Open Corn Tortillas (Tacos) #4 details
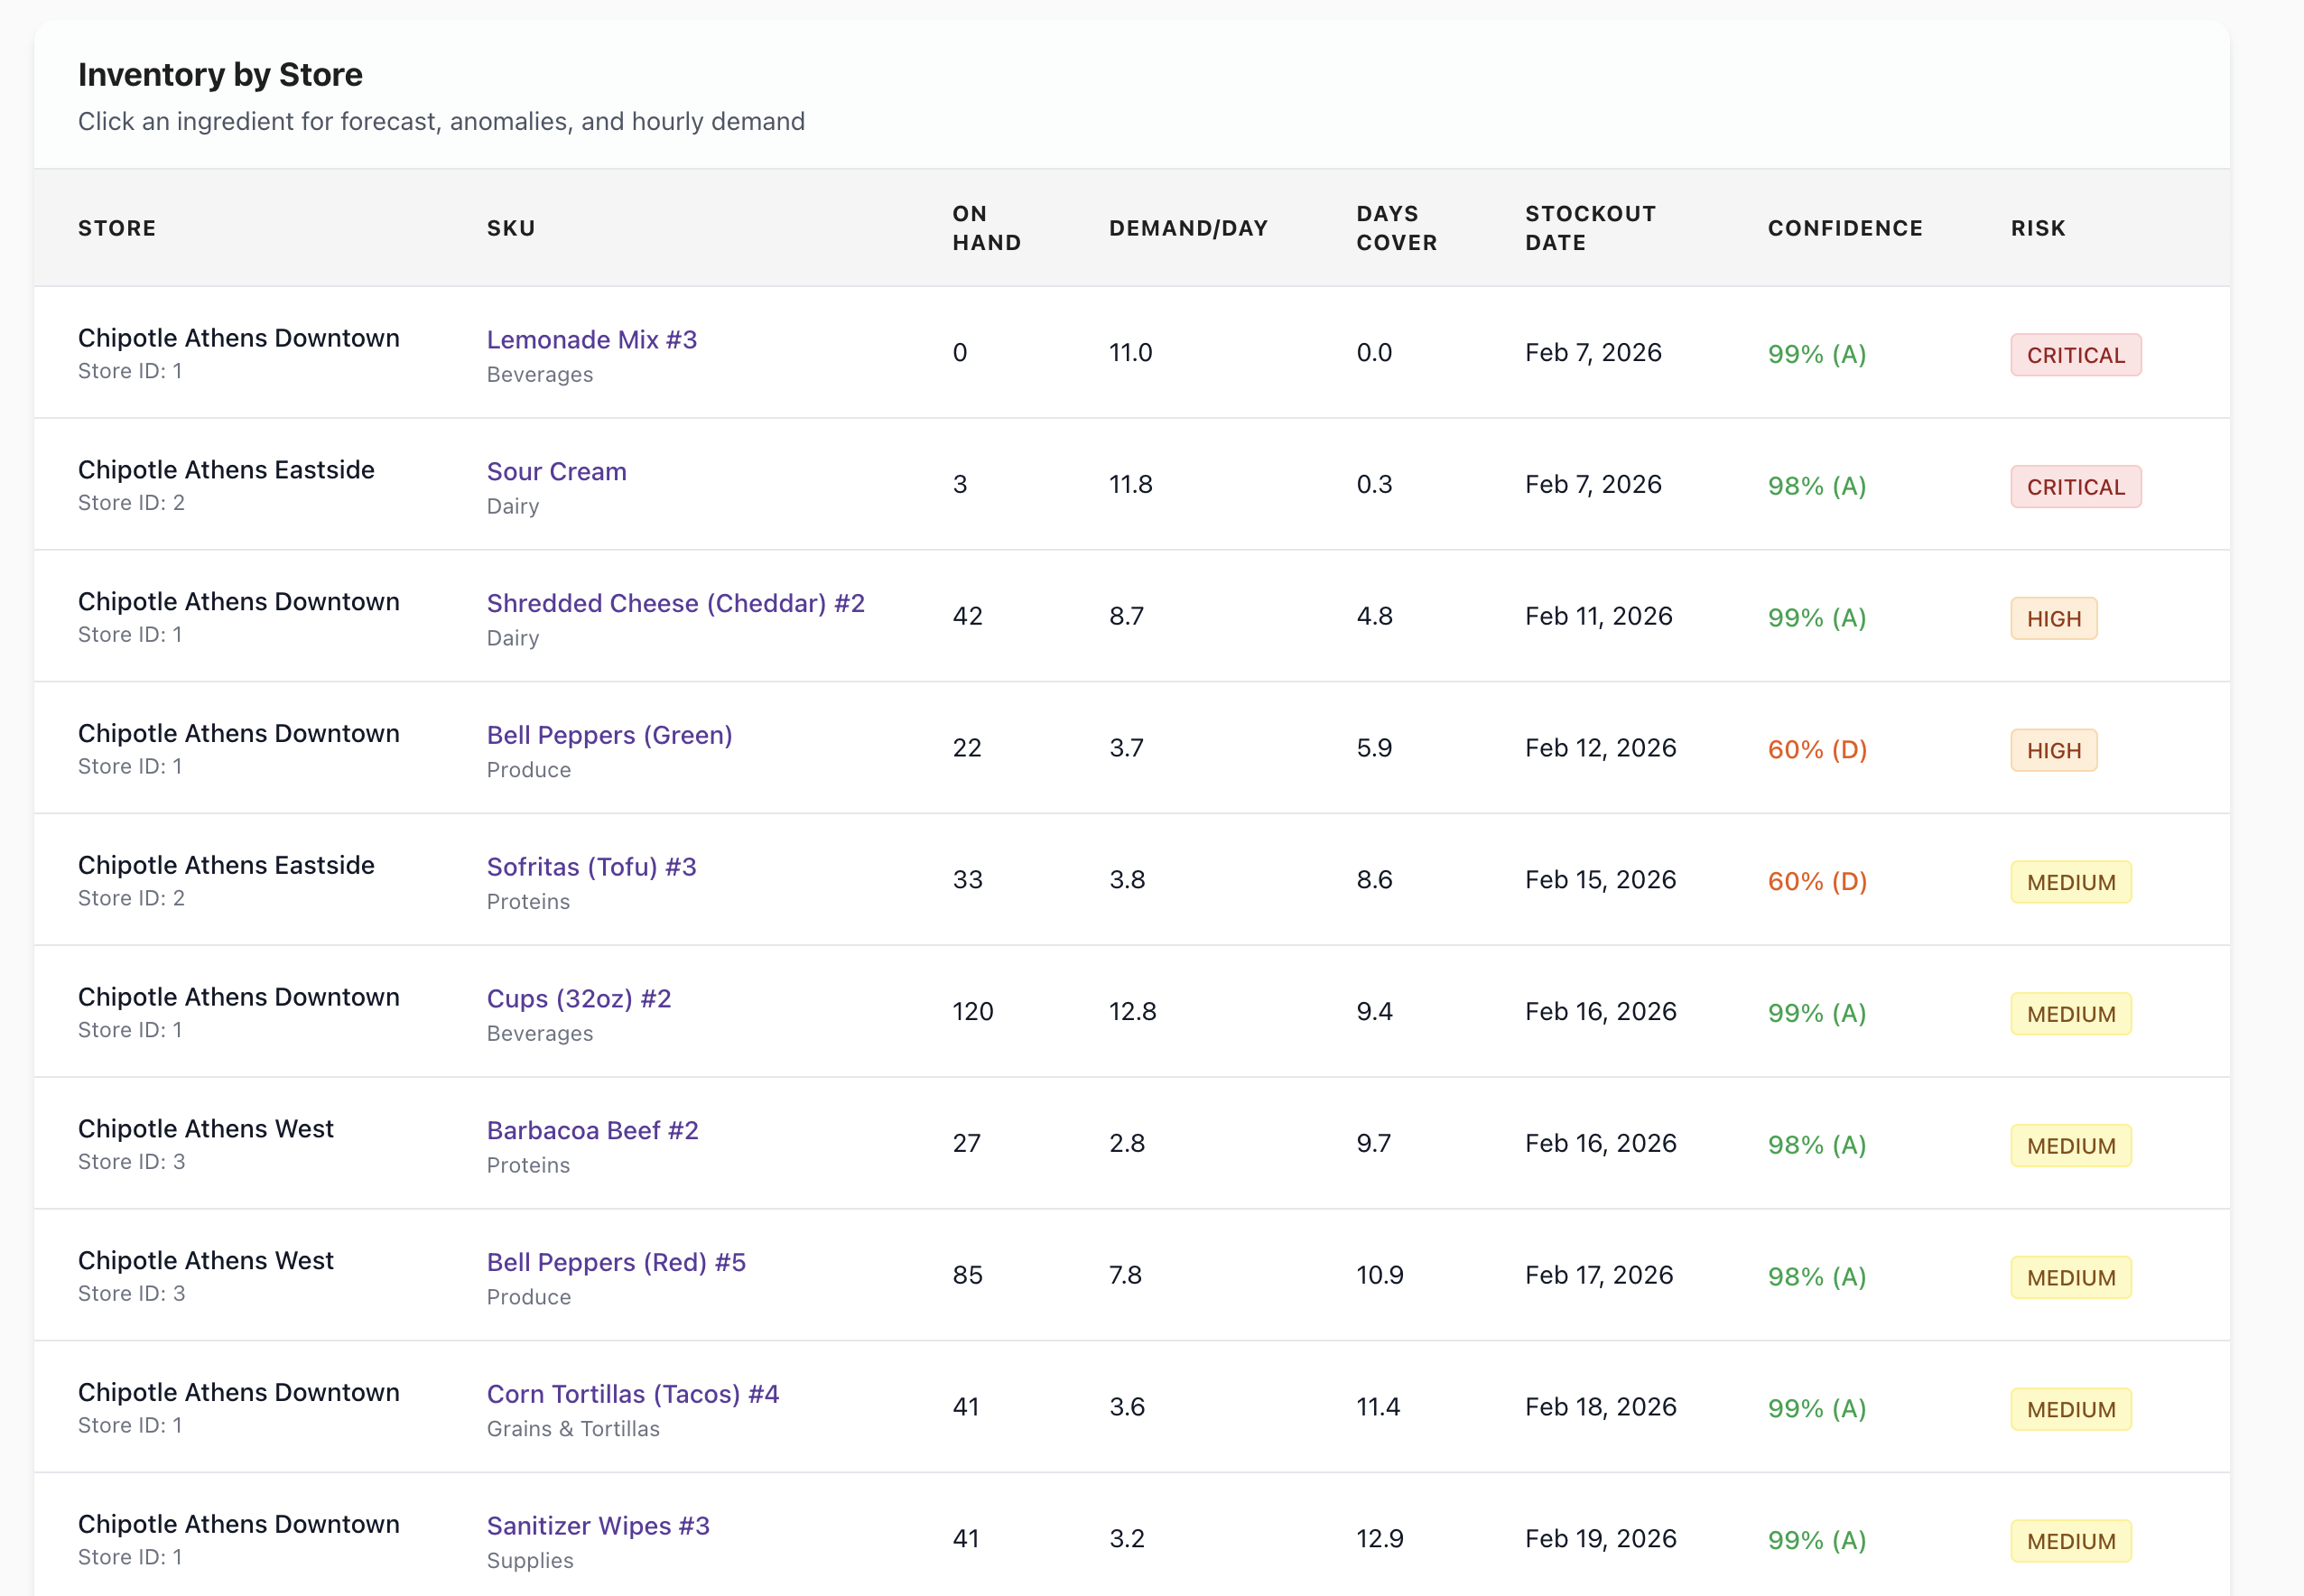 [x=632, y=1394]
